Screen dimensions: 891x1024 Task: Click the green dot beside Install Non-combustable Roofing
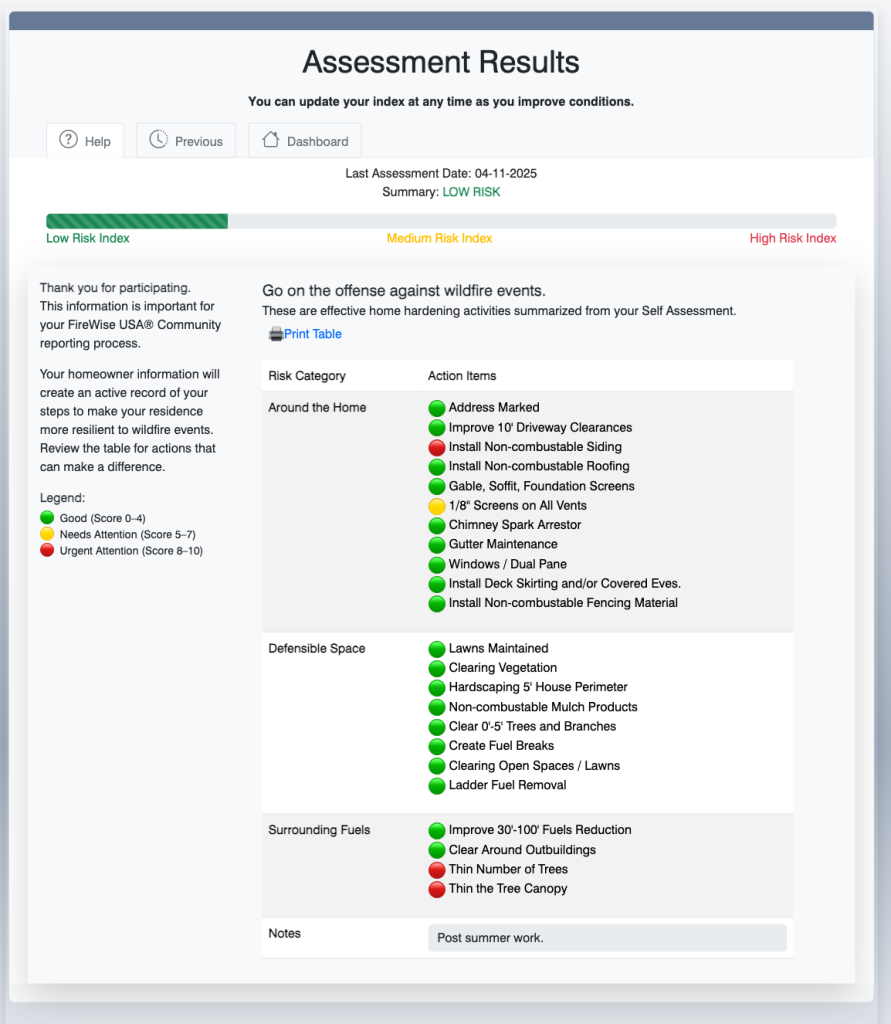[437, 467]
